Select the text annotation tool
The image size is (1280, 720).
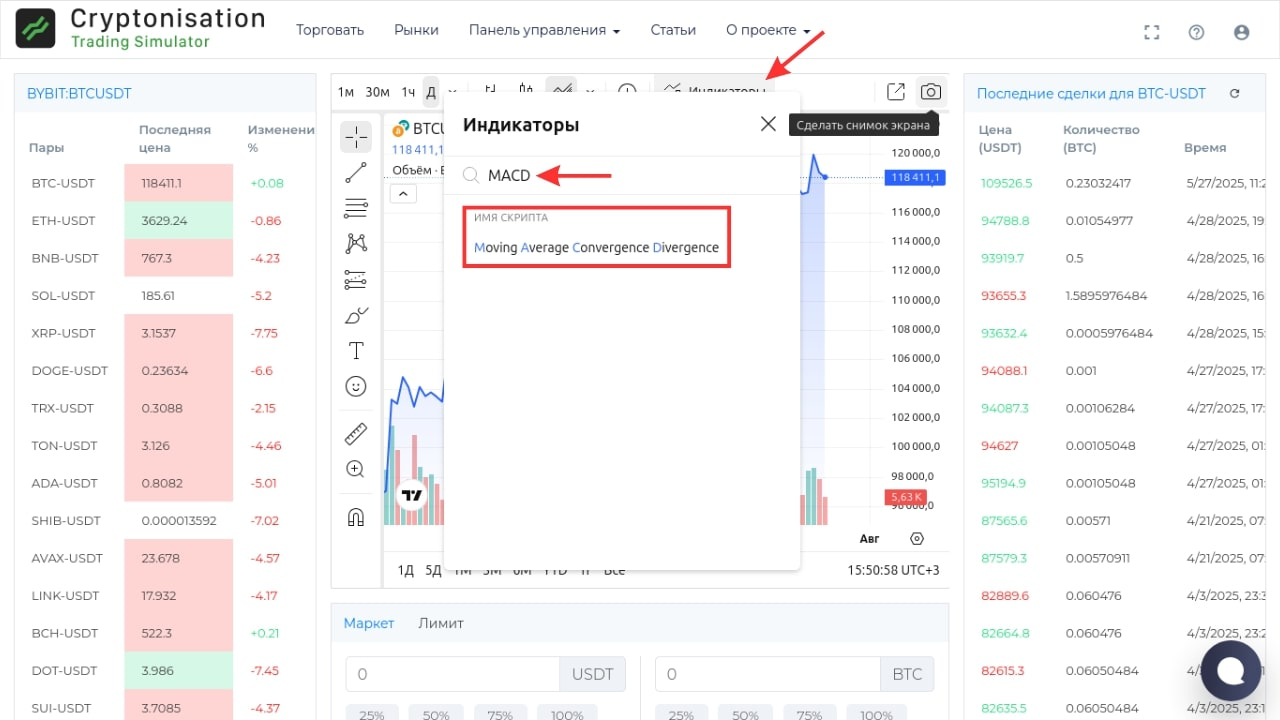(356, 351)
